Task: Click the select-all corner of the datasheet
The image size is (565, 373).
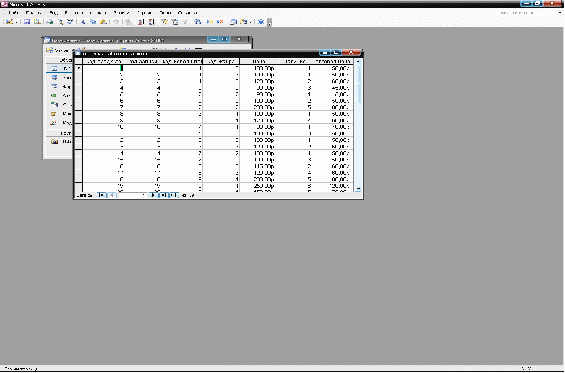Action: click(78, 61)
